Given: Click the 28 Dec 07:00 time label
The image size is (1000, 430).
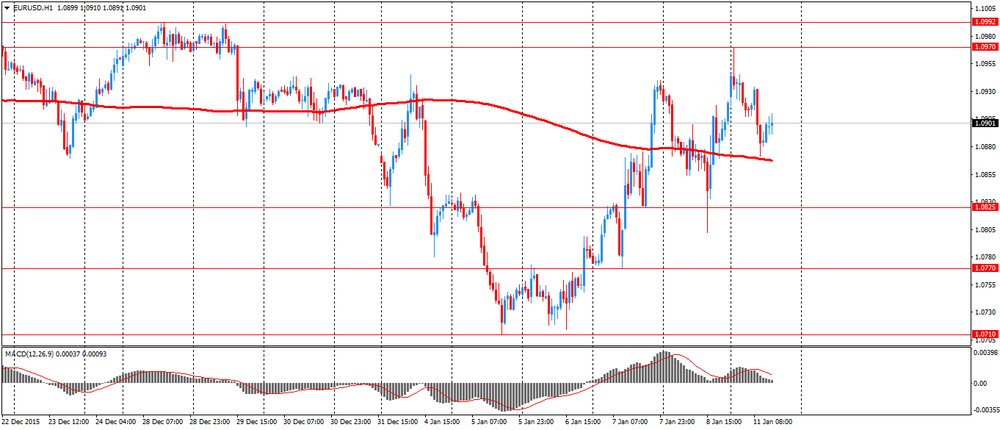Looking at the screenshot, I should (164, 422).
